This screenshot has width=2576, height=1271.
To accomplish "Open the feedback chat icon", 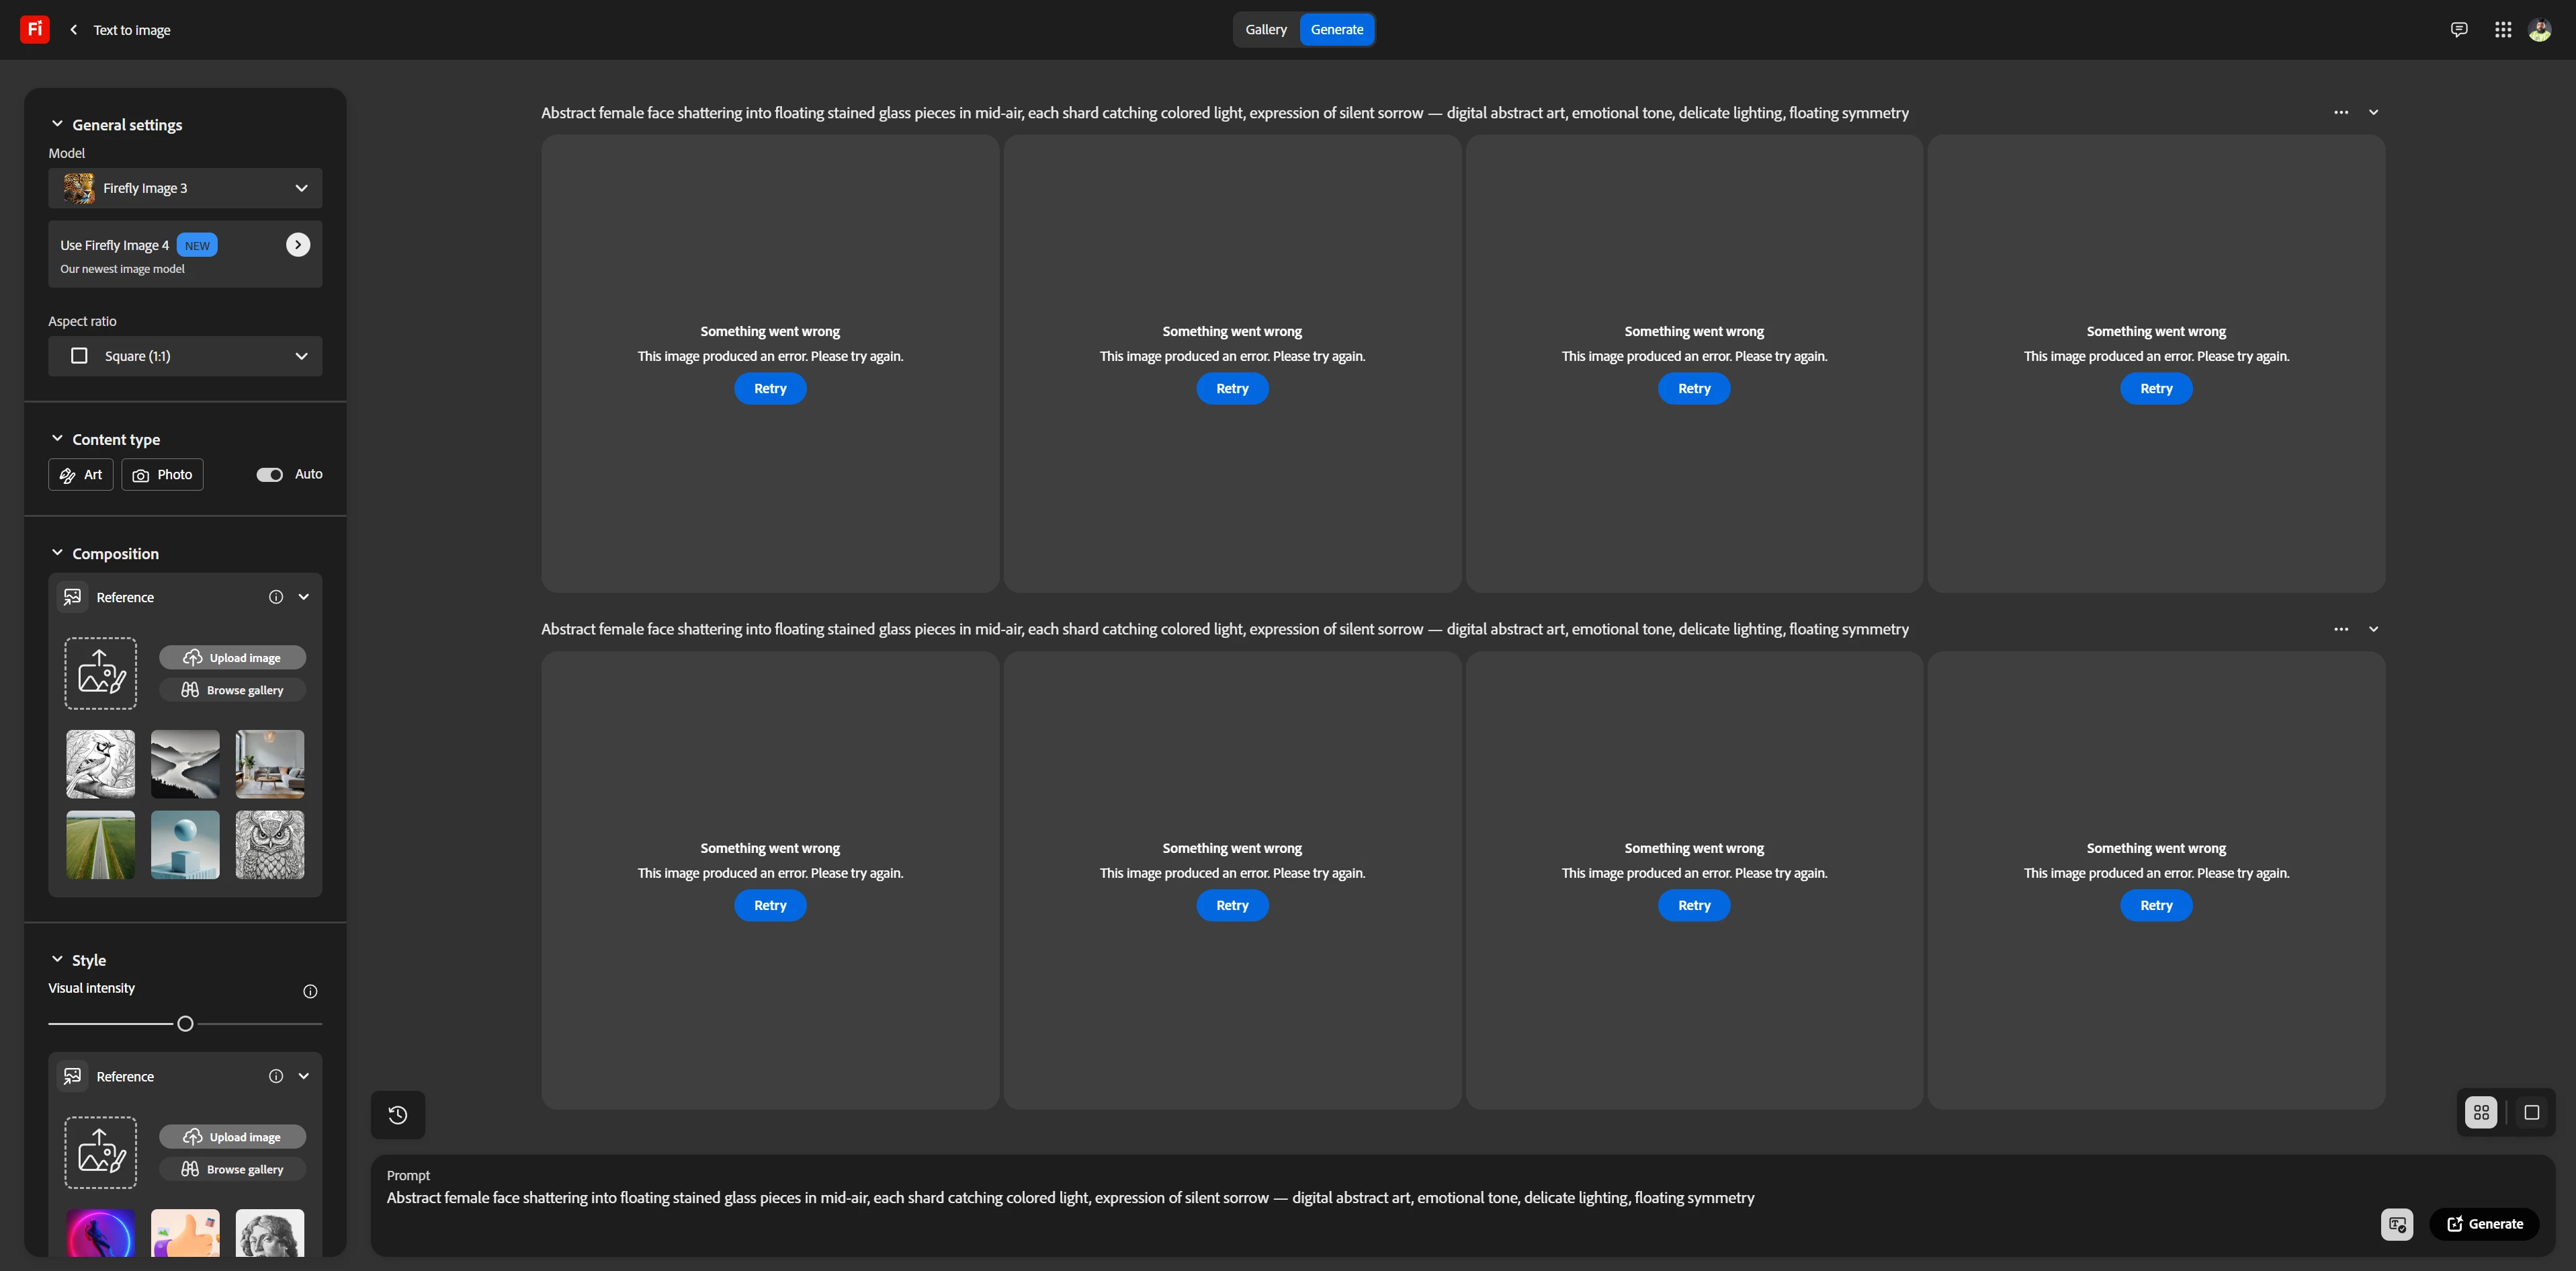I will pyautogui.click(x=2458, y=29).
